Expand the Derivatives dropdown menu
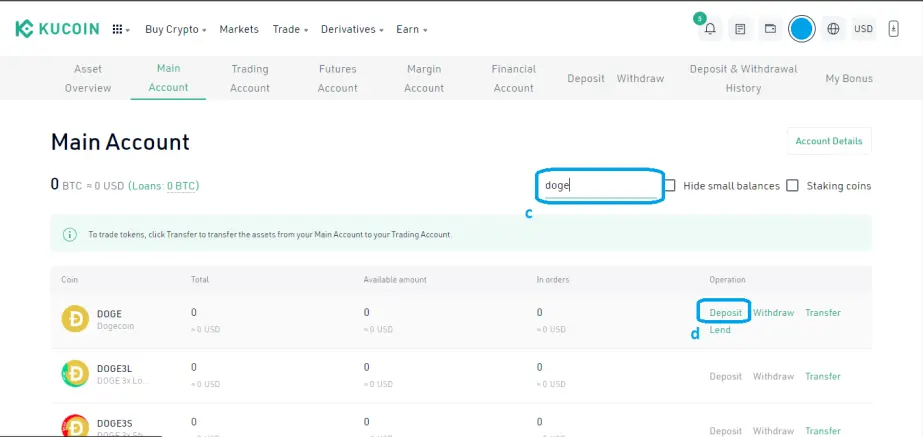Viewport: 923px width, 437px height. click(x=352, y=29)
